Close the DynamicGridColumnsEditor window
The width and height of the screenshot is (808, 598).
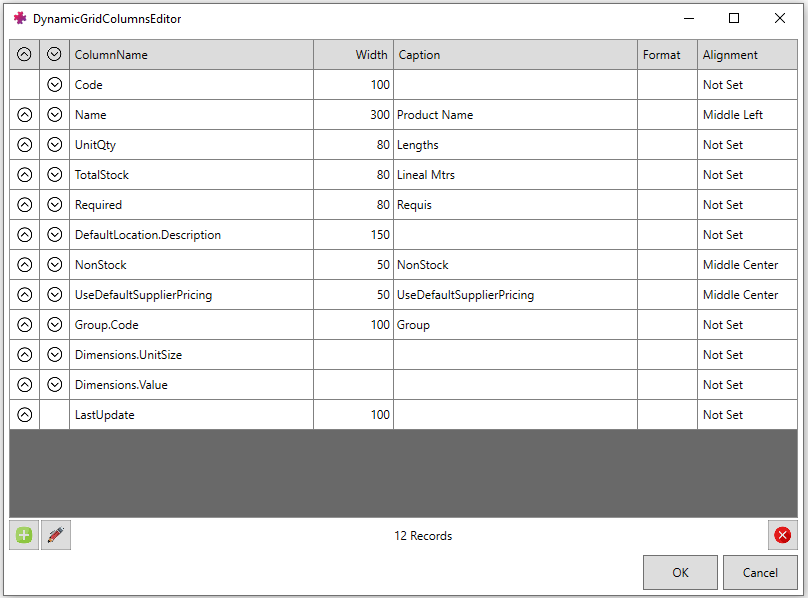(x=780, y=19)
